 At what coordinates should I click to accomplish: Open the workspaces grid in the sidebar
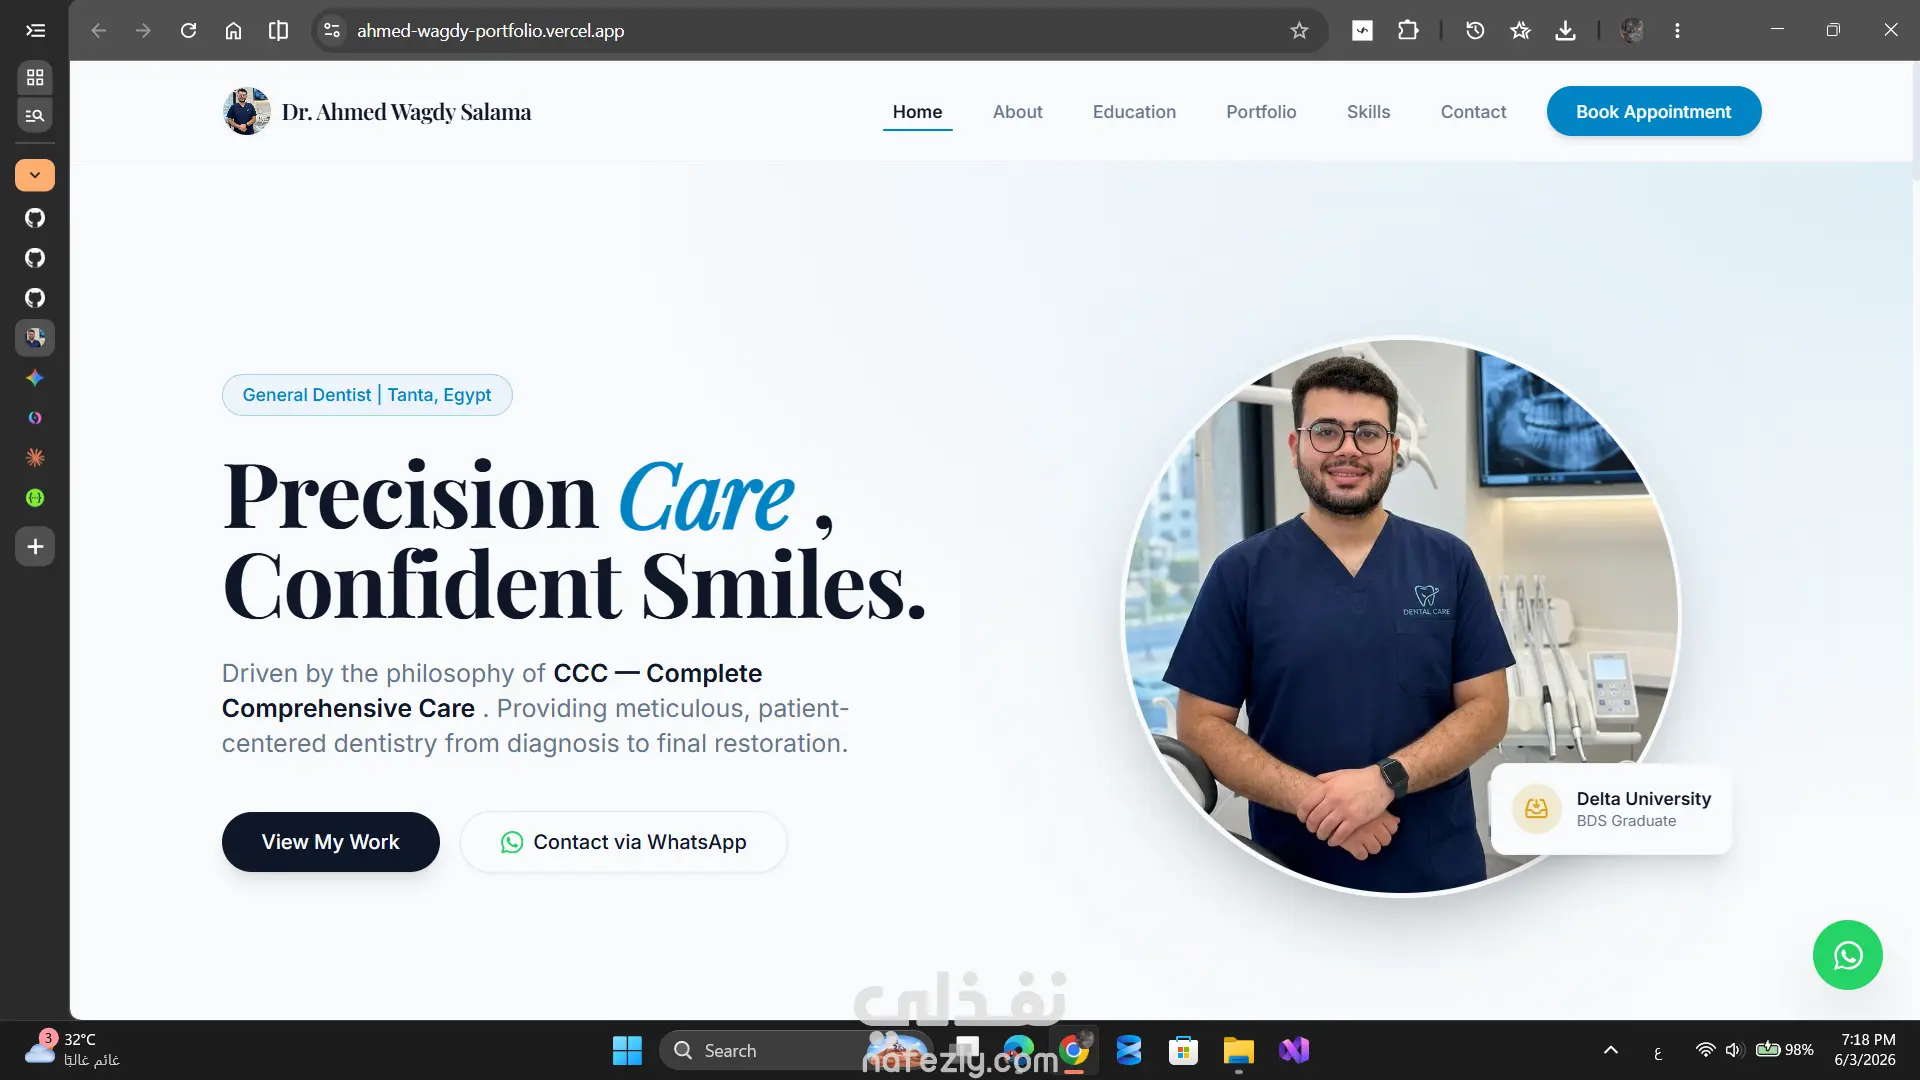coord(35,77)
